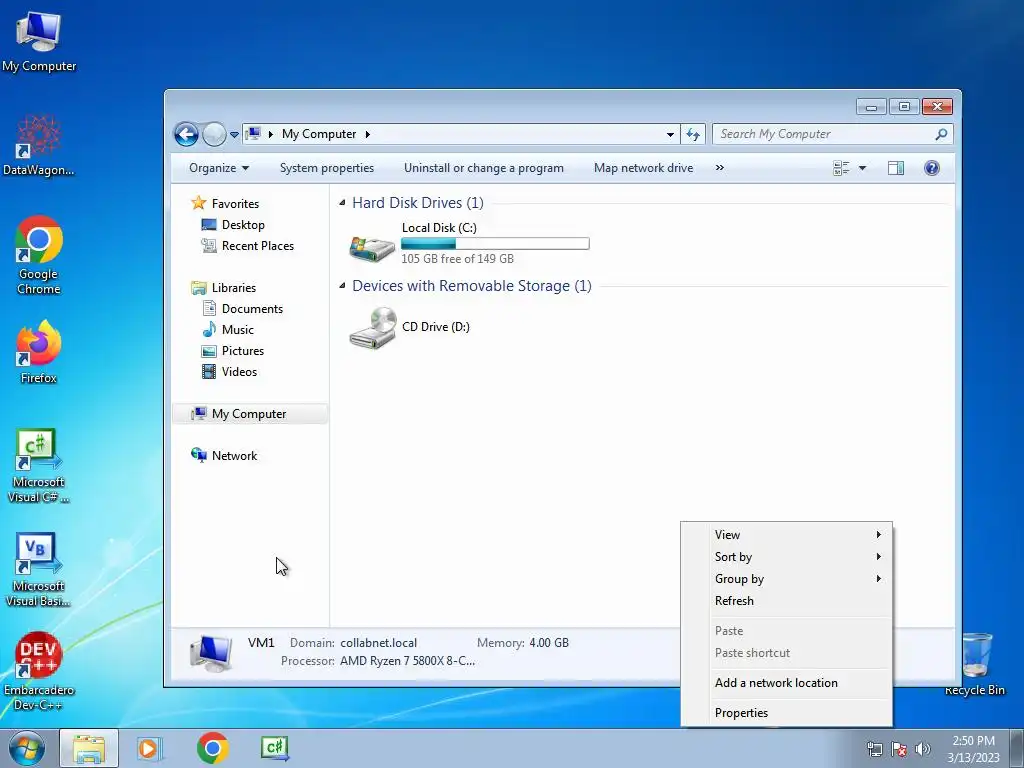Open the Get help question mark icon
This screenshot has height=768, width=1024.
pos(932,168)
